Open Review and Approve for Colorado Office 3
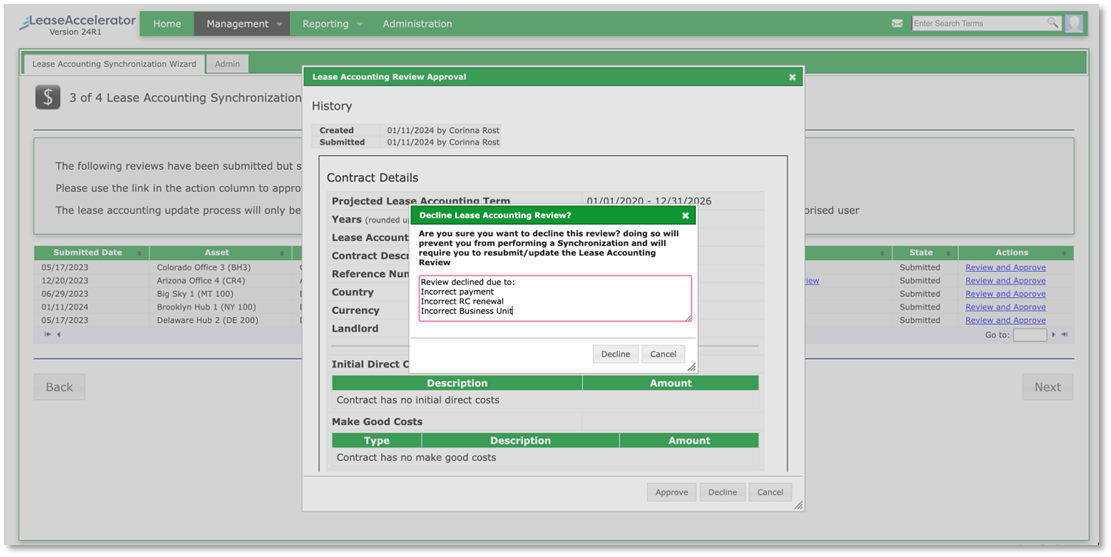Image resolution: width=1111 pixels, height=557 pixels. point(1005,268)
